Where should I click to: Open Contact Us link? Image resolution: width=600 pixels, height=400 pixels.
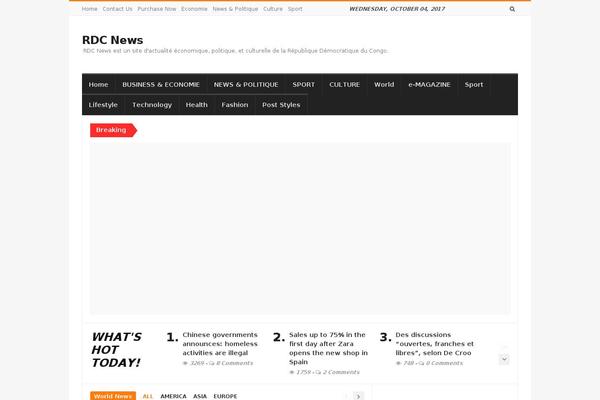(117, 9)
